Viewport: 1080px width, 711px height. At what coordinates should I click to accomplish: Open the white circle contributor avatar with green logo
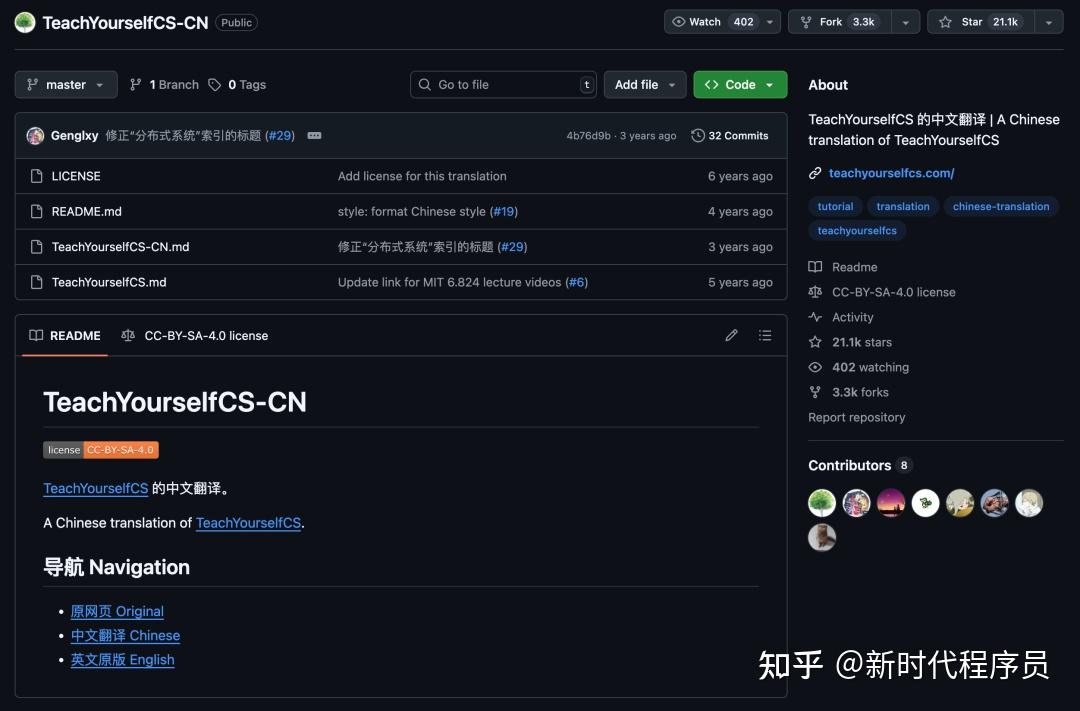point(925,503)
